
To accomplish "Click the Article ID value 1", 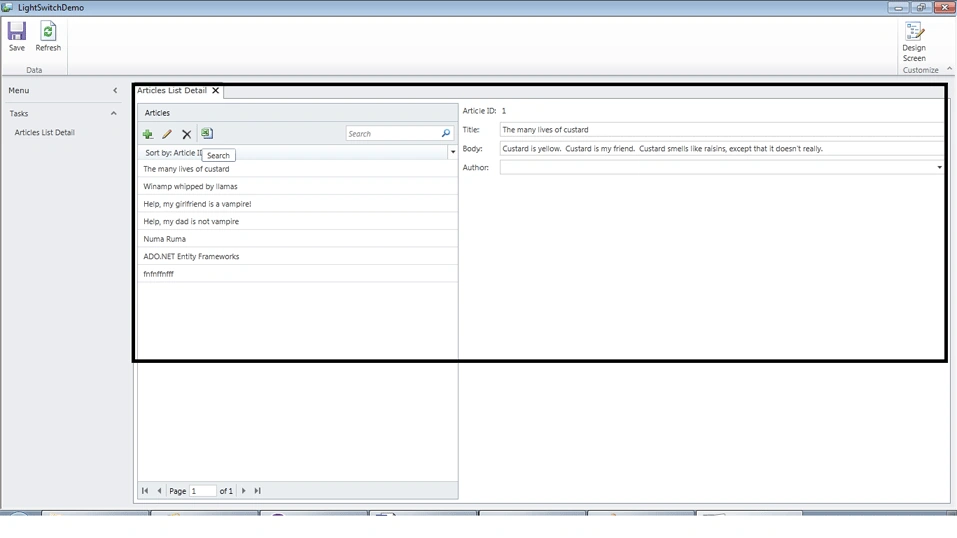I will [504, 111].
